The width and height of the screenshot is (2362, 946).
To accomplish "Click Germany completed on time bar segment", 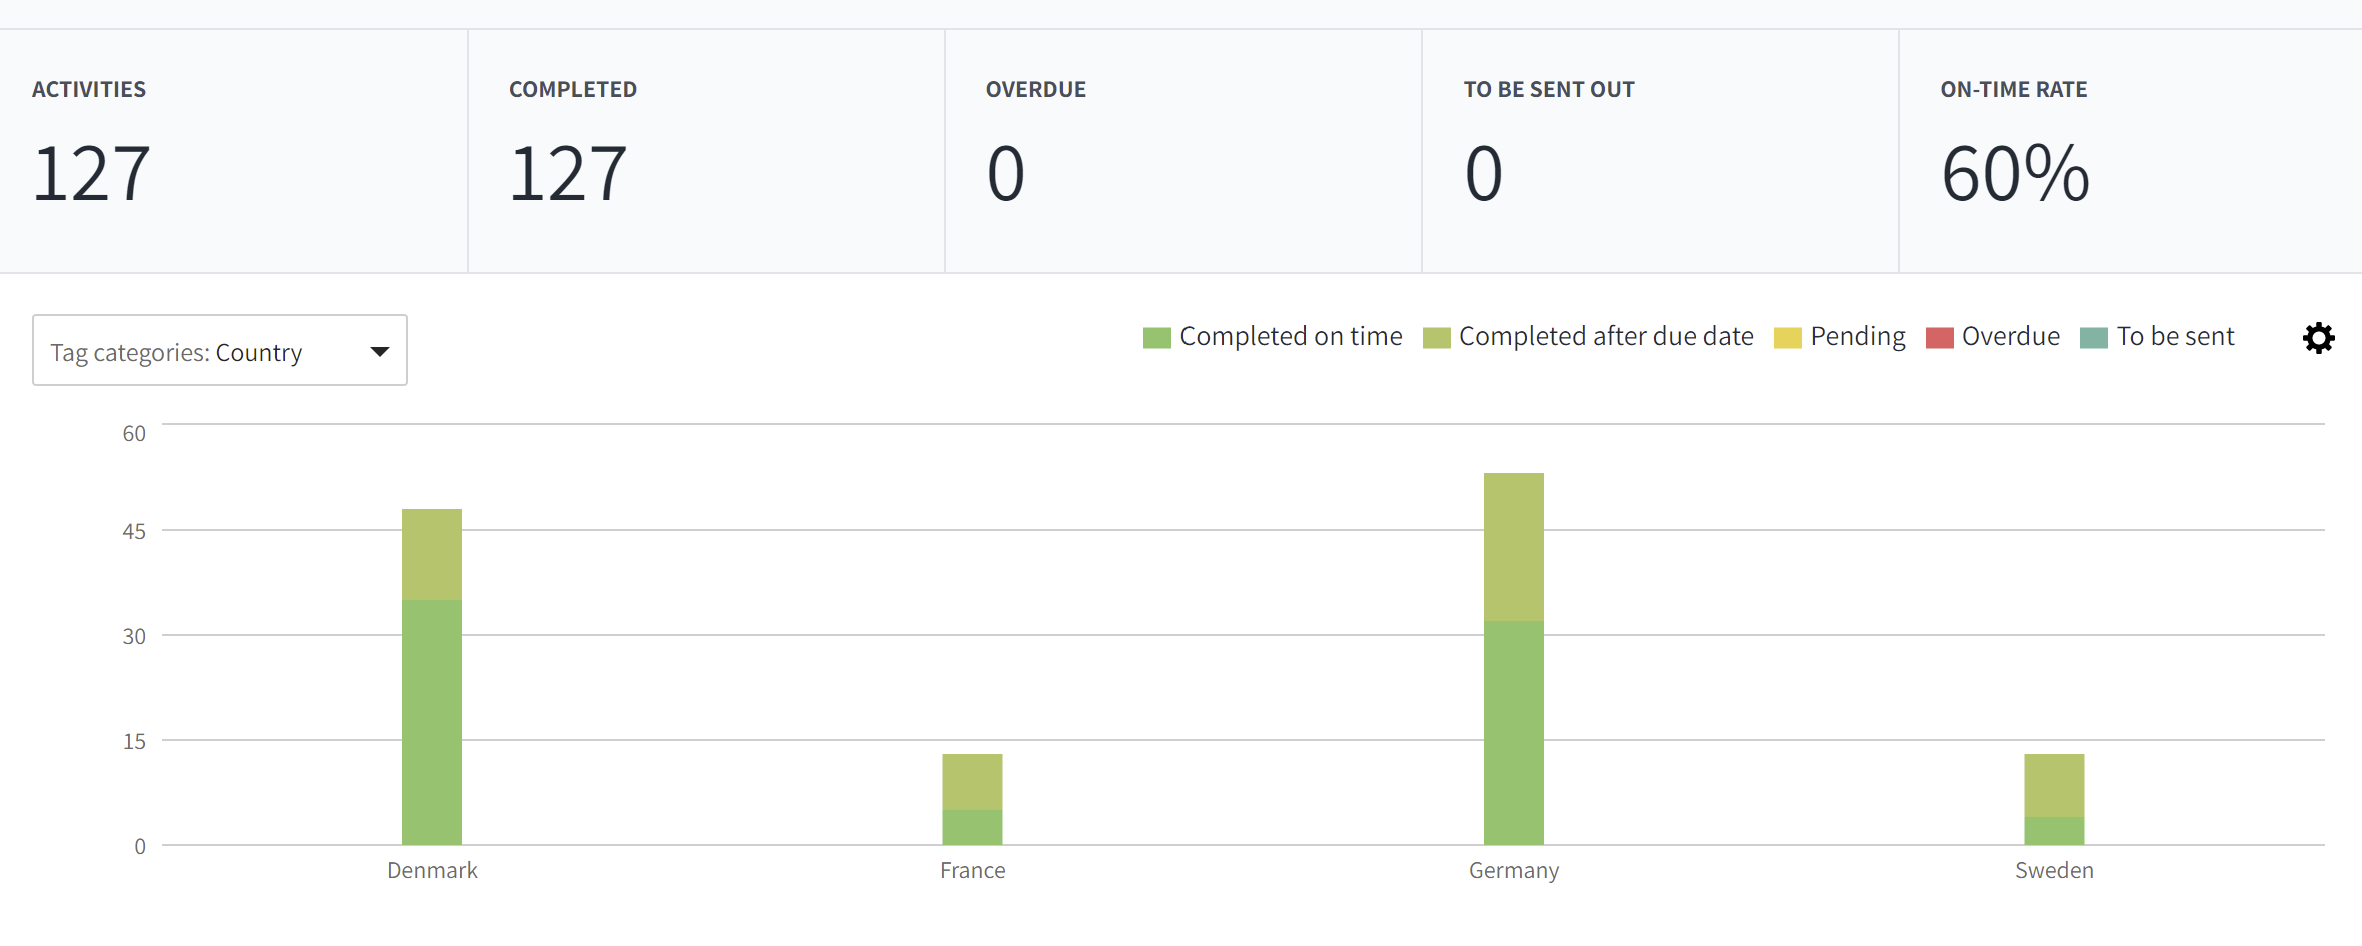I will (1514, 733).
